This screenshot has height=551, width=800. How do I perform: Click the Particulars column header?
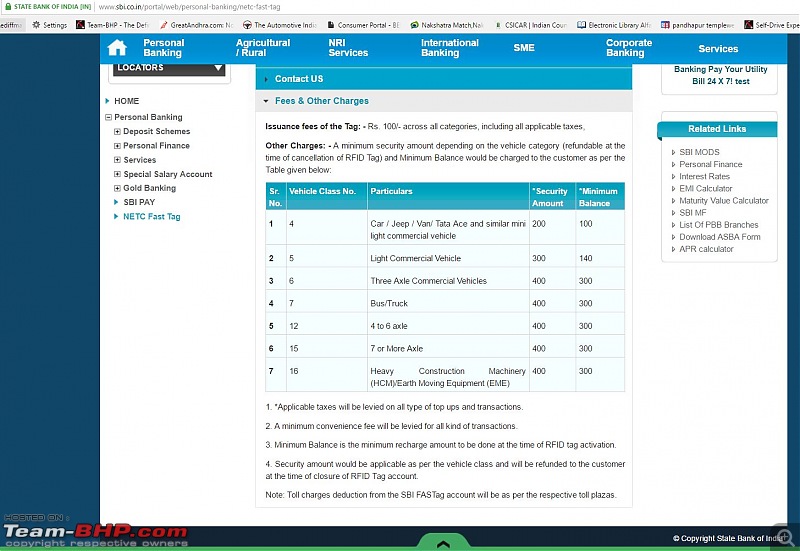(448, 196)
